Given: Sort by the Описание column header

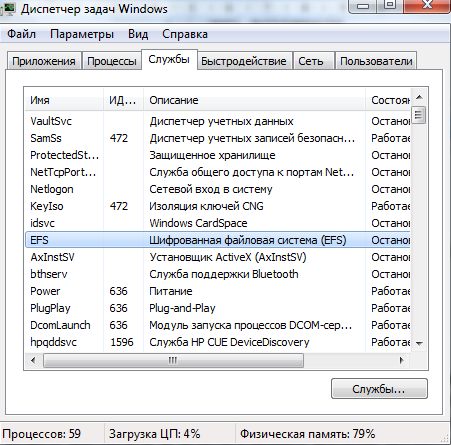Looking at the screenshot, I should click(254, 100).
